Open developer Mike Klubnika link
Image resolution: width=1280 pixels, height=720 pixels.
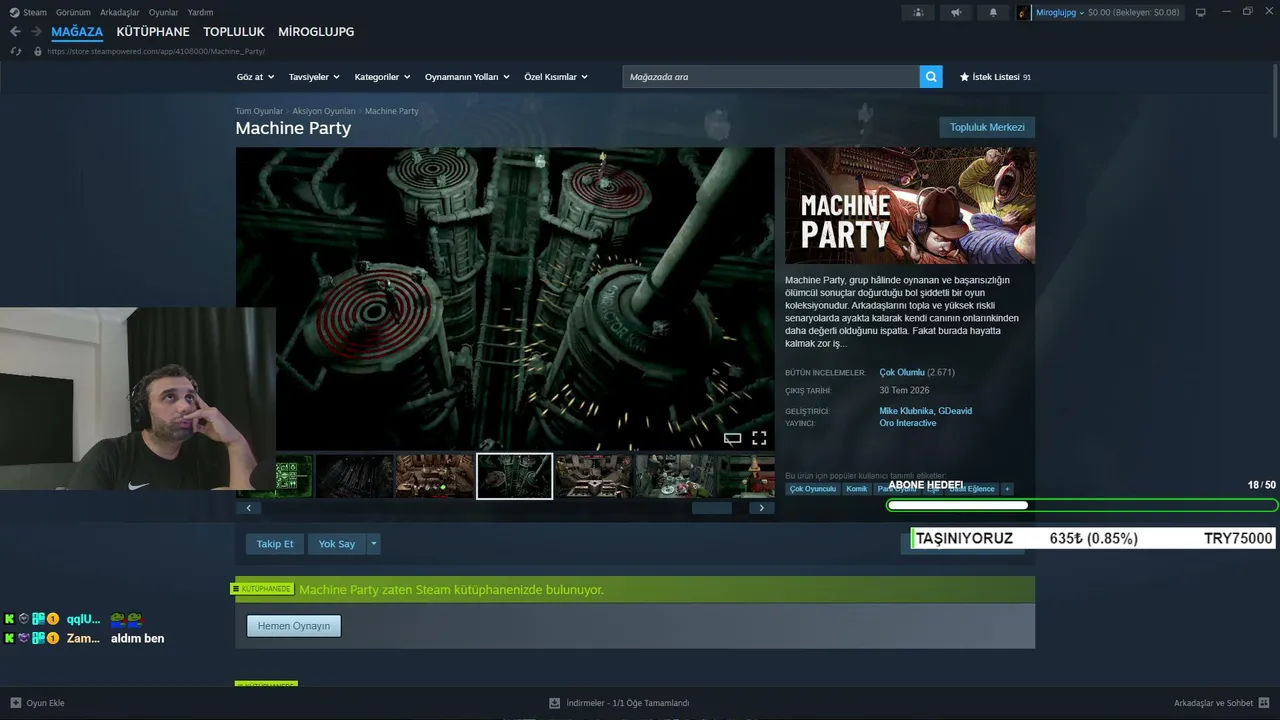[x=906, y=411]
